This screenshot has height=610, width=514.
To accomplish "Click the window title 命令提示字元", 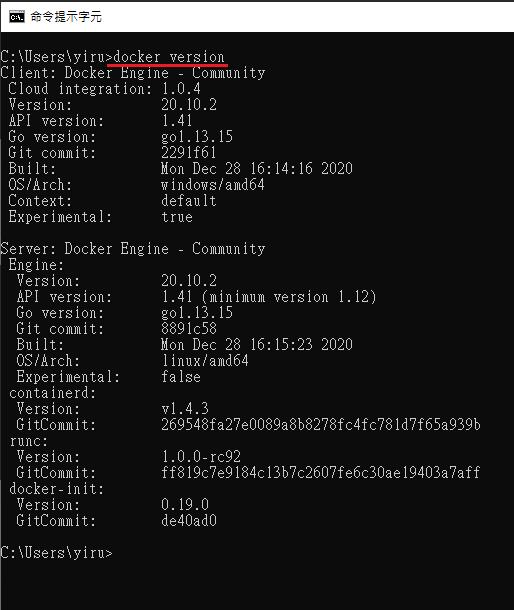I will coord(66,17).
